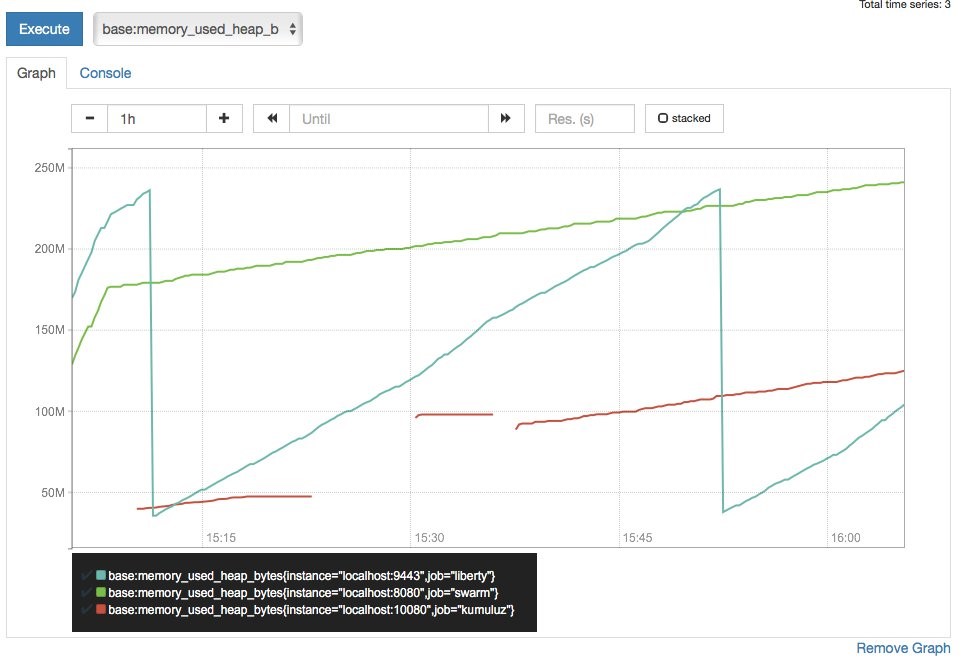Switch to the Console tab
The height and width of the screenshot is (663, 964).
[105, 73]
